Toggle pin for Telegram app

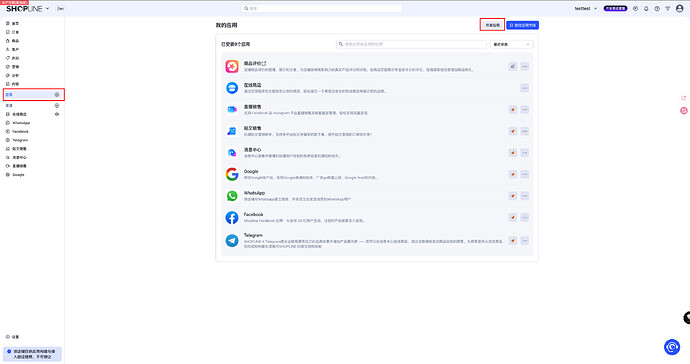[513, 241]
